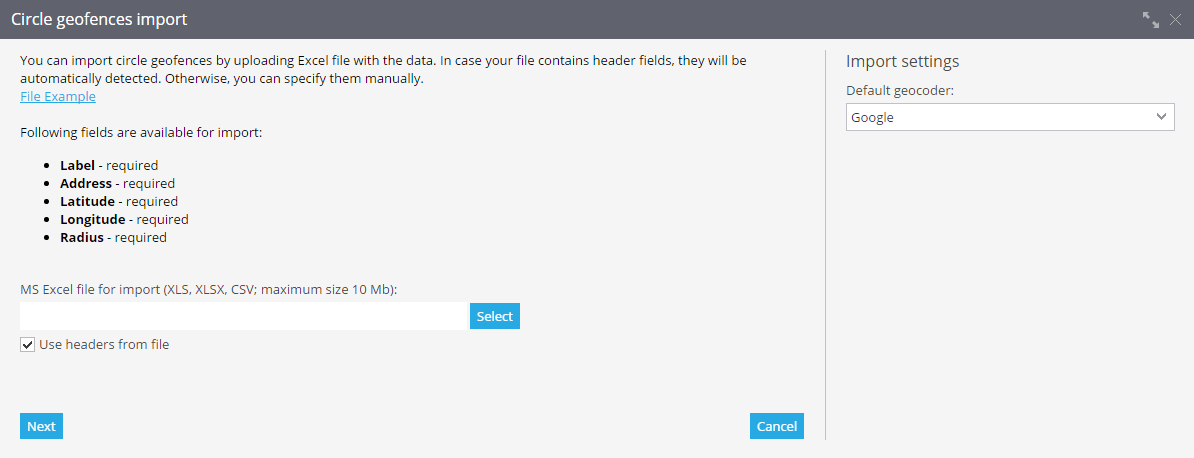The width and height of the screenshot is (1194, 458).
Task: Select the bold Label field text
Action: 78,165
